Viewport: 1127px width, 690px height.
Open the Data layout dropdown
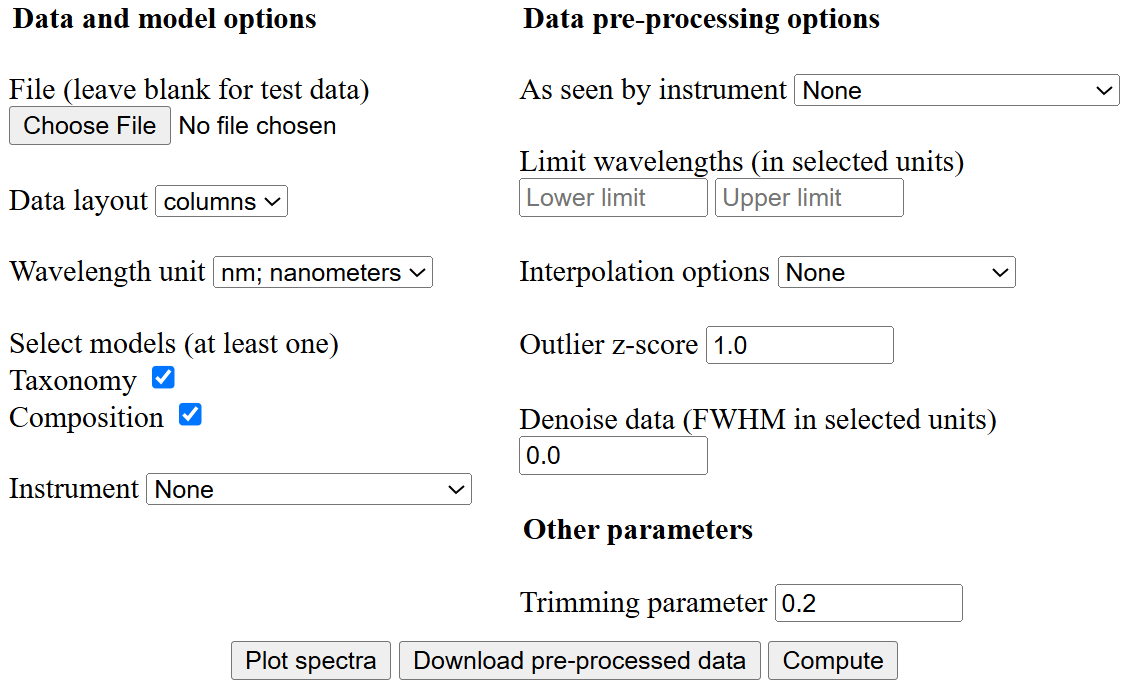pos(221,201)
